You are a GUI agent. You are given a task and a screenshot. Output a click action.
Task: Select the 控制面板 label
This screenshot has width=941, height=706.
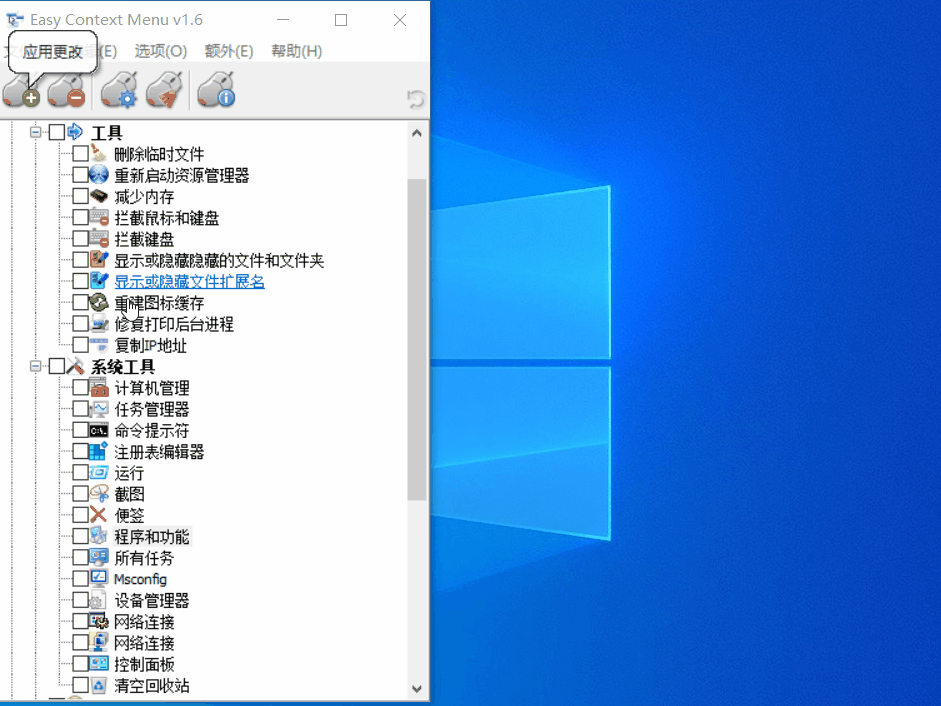(144, 665)
